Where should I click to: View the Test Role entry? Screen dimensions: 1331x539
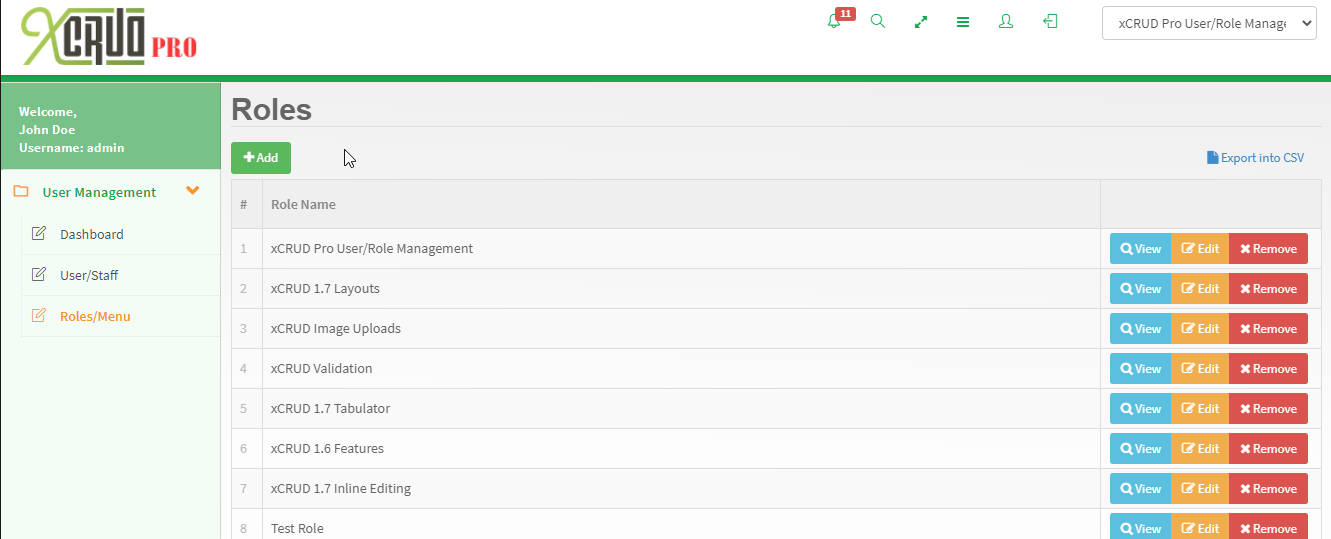pyautogui.click(x=1140, y=528)
